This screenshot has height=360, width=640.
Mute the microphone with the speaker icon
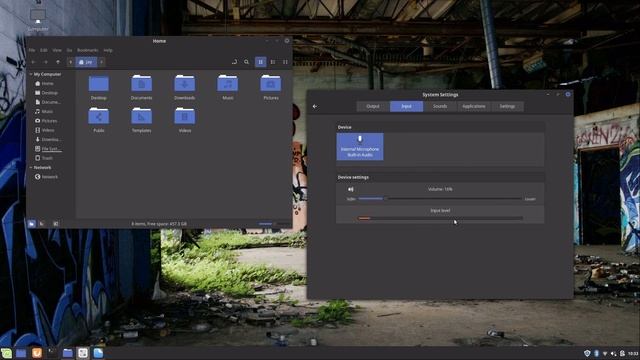point(351,189)
